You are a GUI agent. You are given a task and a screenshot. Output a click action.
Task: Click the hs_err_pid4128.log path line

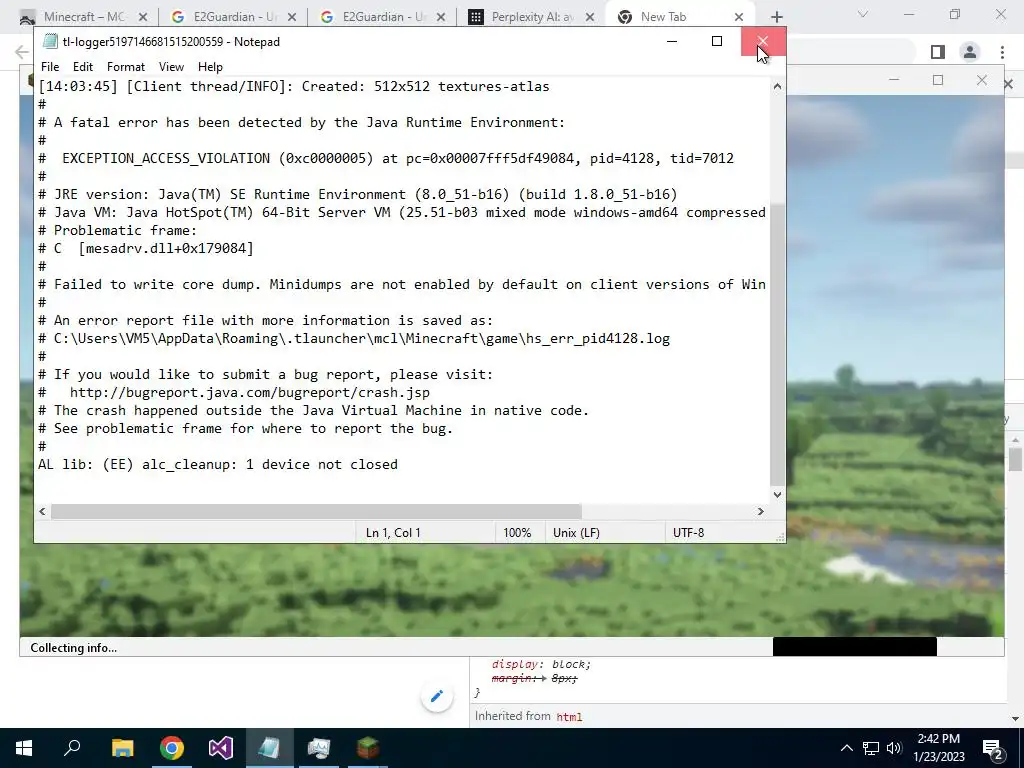[354, 338]
